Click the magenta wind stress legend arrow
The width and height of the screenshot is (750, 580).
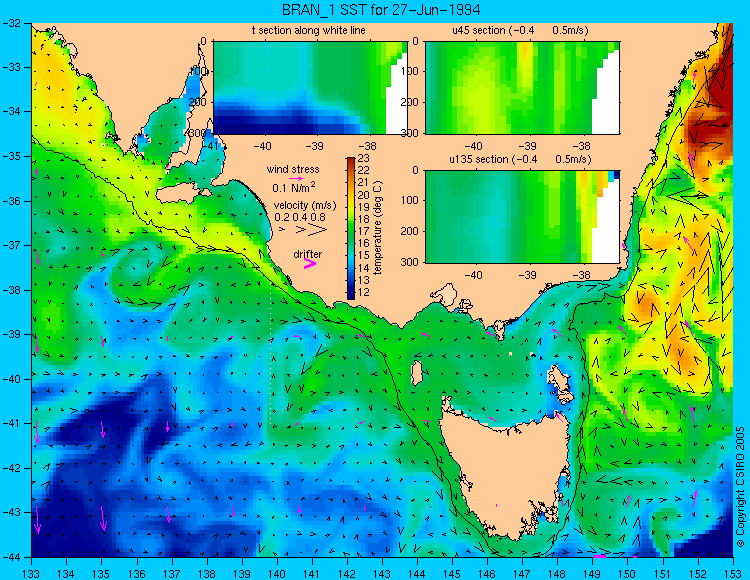tap(296, 178)
